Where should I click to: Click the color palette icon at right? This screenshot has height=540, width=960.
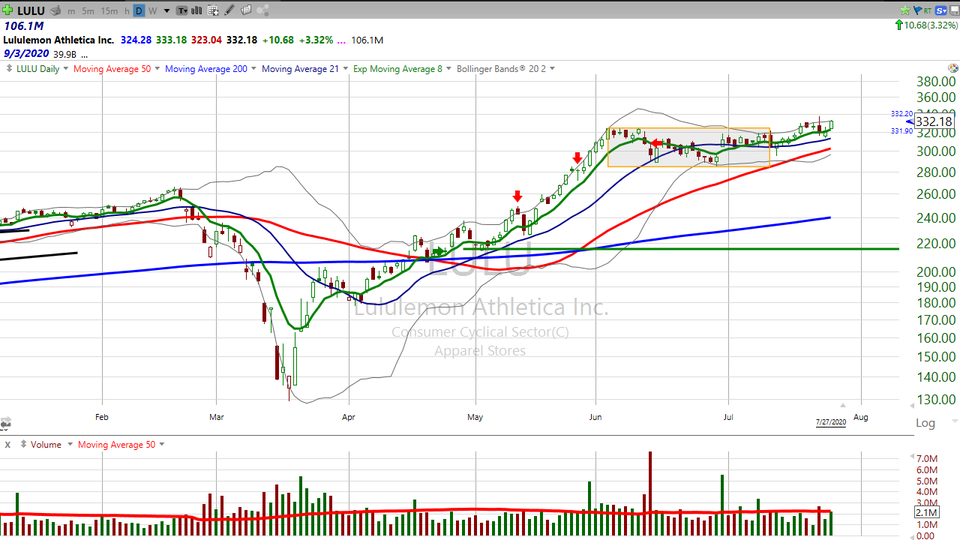(264, 11)
